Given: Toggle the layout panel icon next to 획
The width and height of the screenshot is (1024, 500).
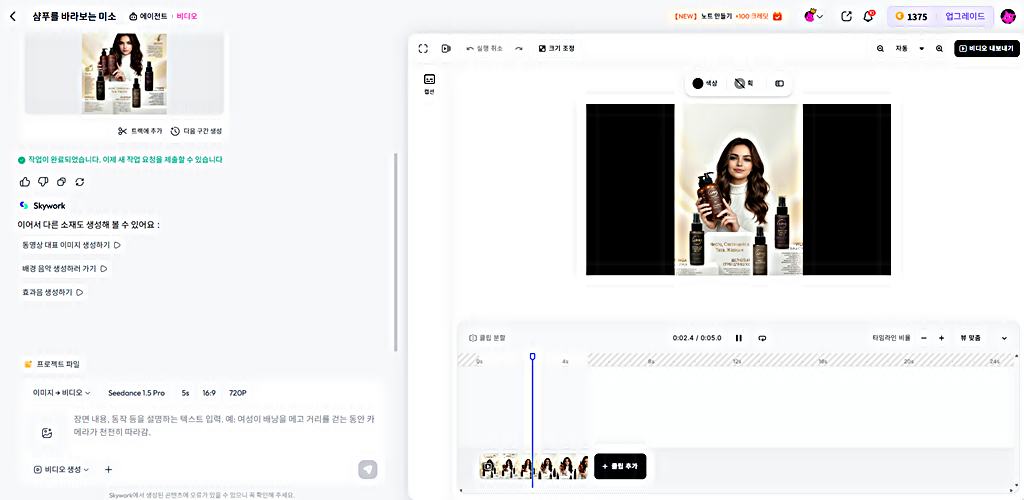Looking at the screenshot, I should click(779, 84).
